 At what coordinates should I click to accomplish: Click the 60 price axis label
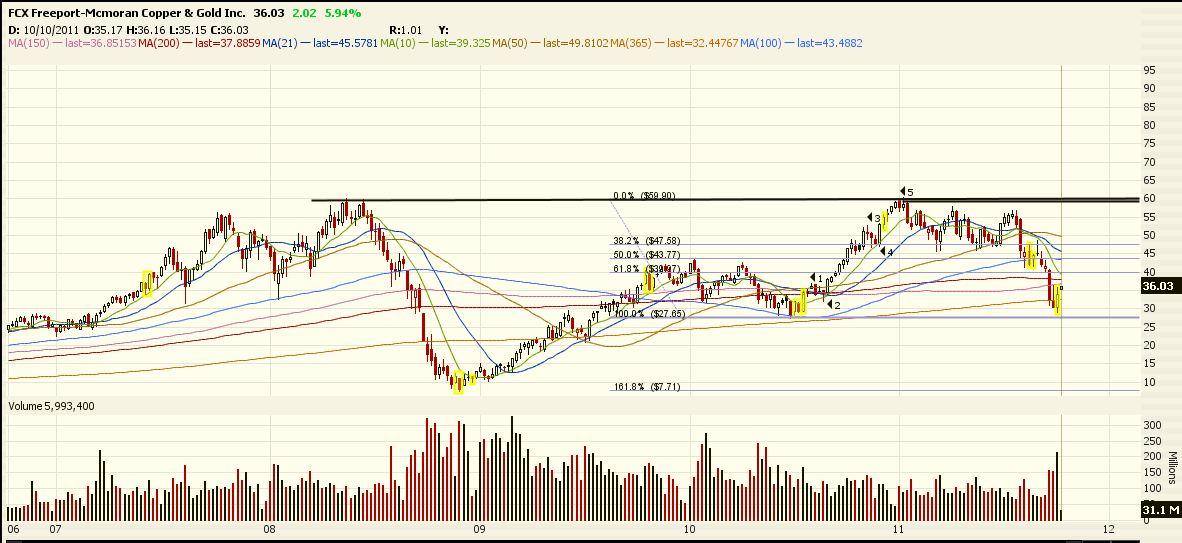pyautogui.click(x=1150, y=199)
